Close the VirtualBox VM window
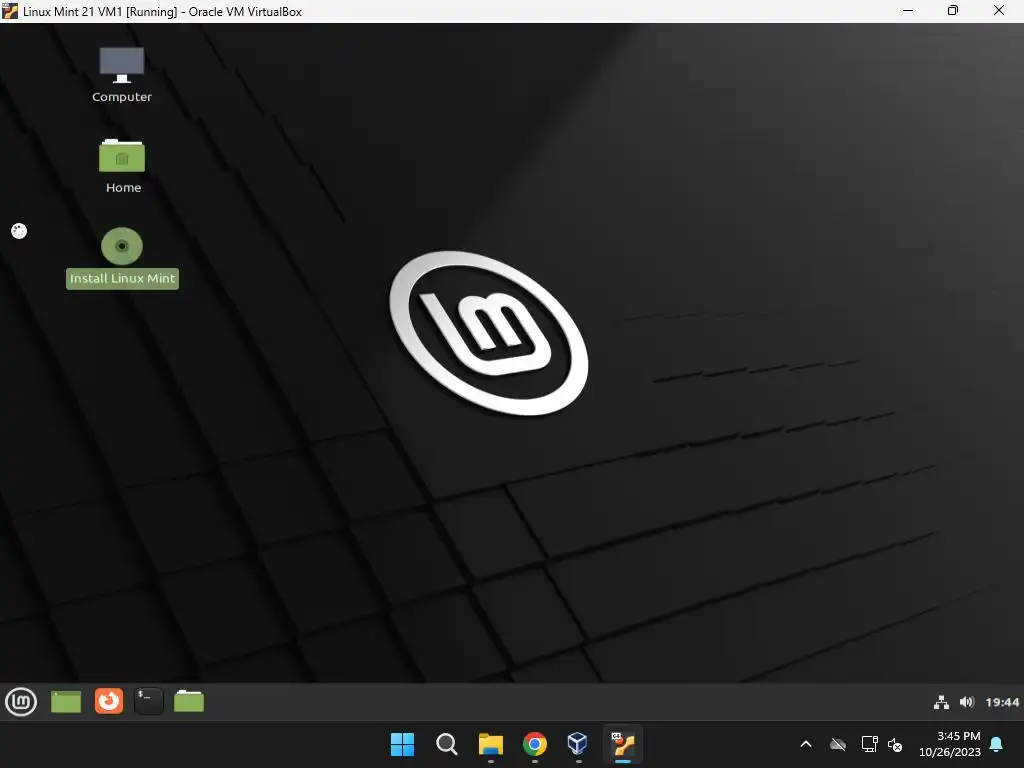The image size is (1024, 768). (999, 10)
